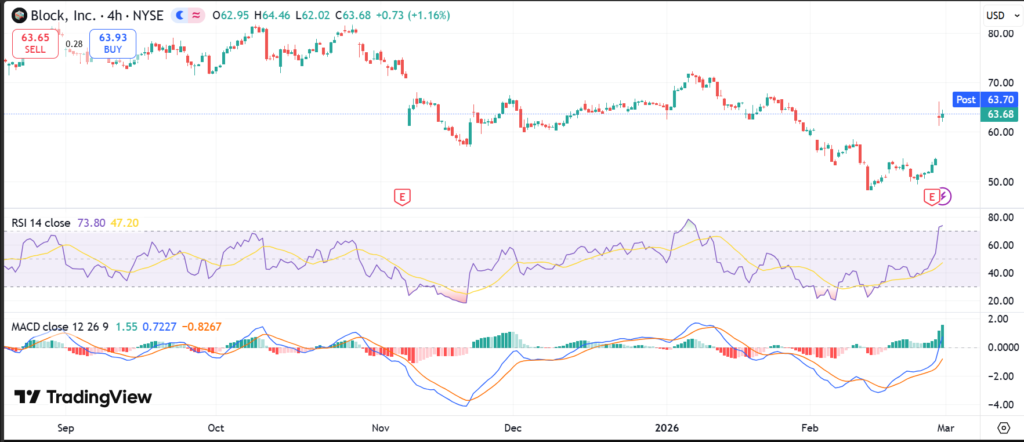Click the purple lightning bolt event icon

946,196
